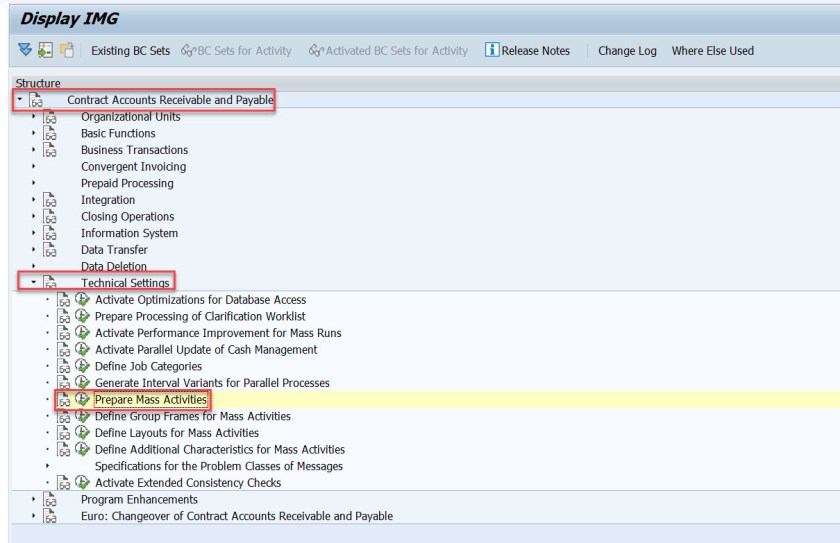Select the Convergent Invoicing tree item

[133, 167]
